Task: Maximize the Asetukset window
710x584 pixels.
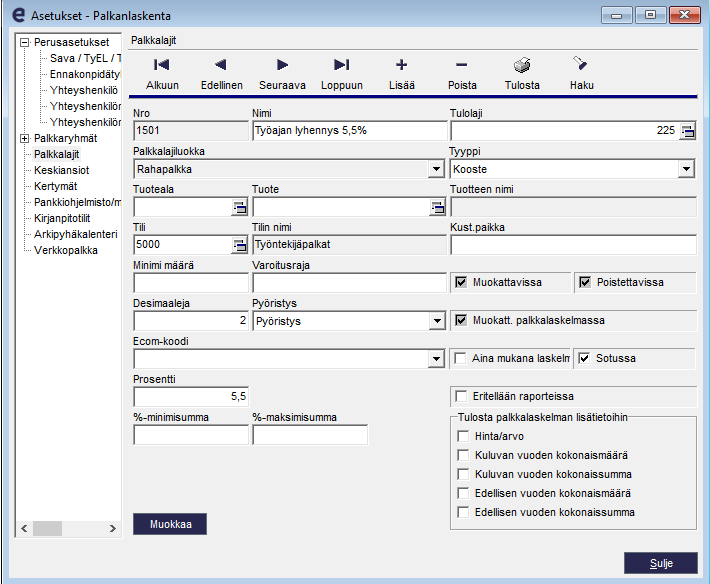Action: point(650,15)
